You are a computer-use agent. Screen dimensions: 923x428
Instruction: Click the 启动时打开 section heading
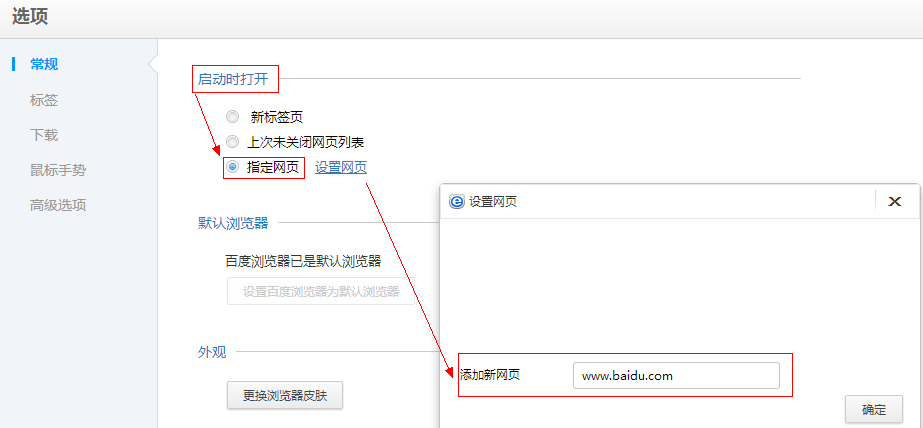233,78
